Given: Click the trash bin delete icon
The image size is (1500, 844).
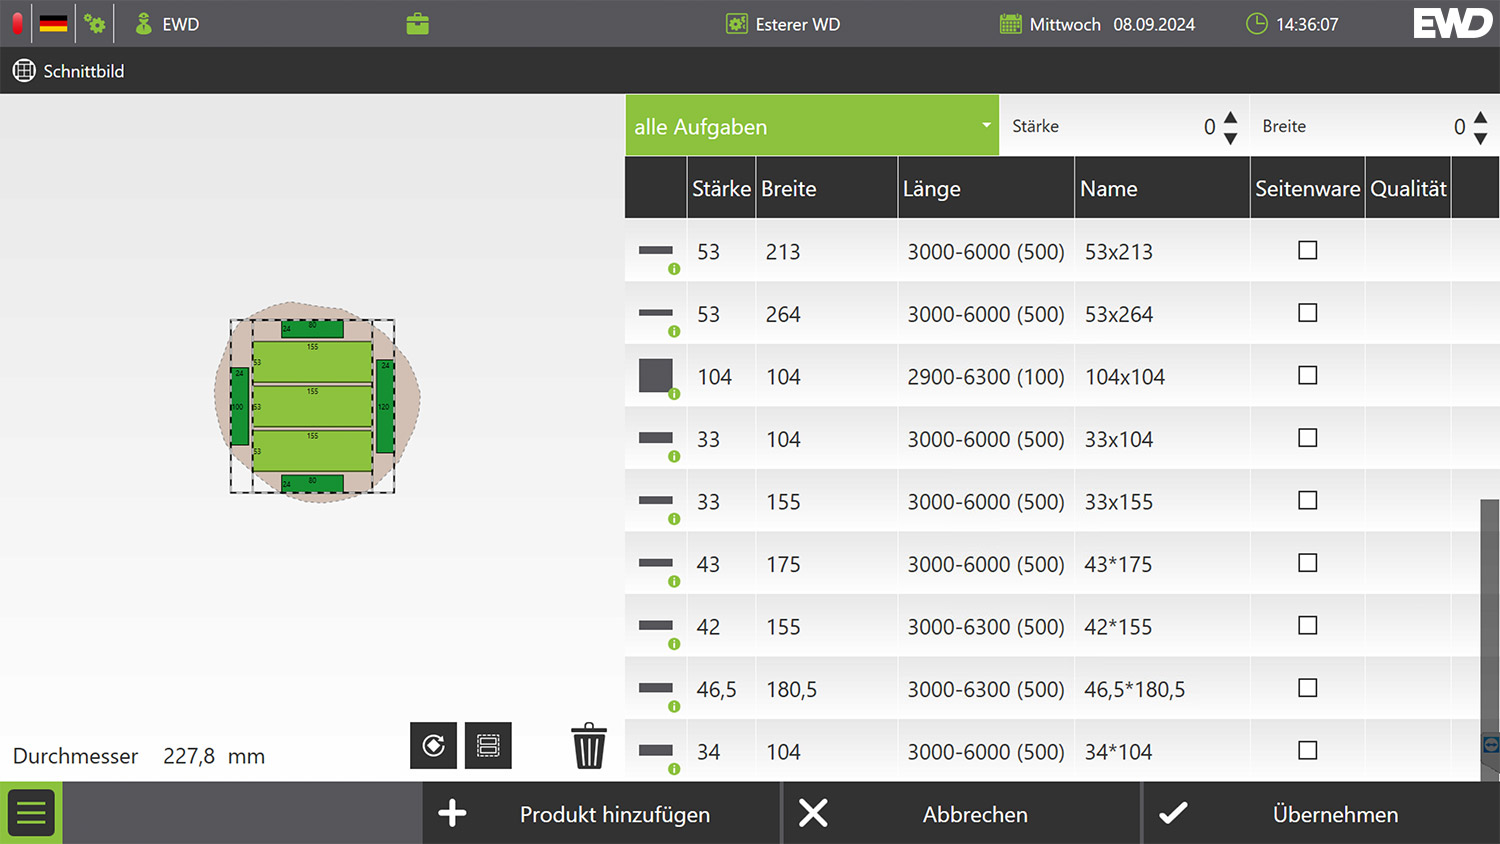Looking at the screenshot, I should click(589, 746).
